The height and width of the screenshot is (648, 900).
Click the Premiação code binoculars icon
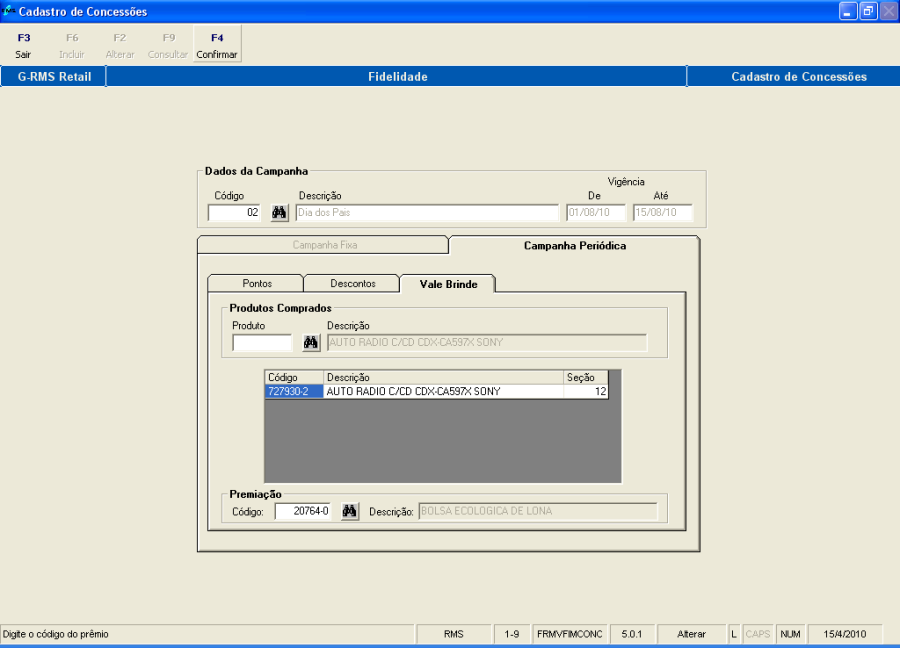point(350,511)
